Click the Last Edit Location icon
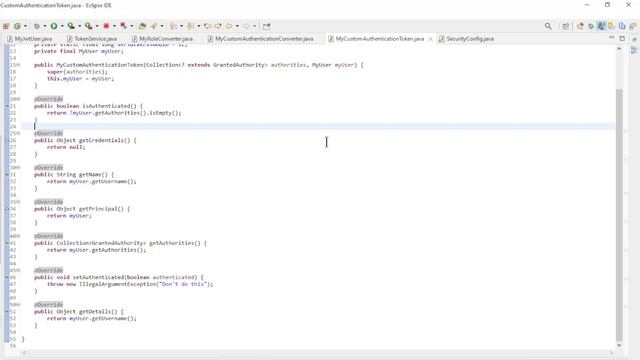 pos(207,26)
